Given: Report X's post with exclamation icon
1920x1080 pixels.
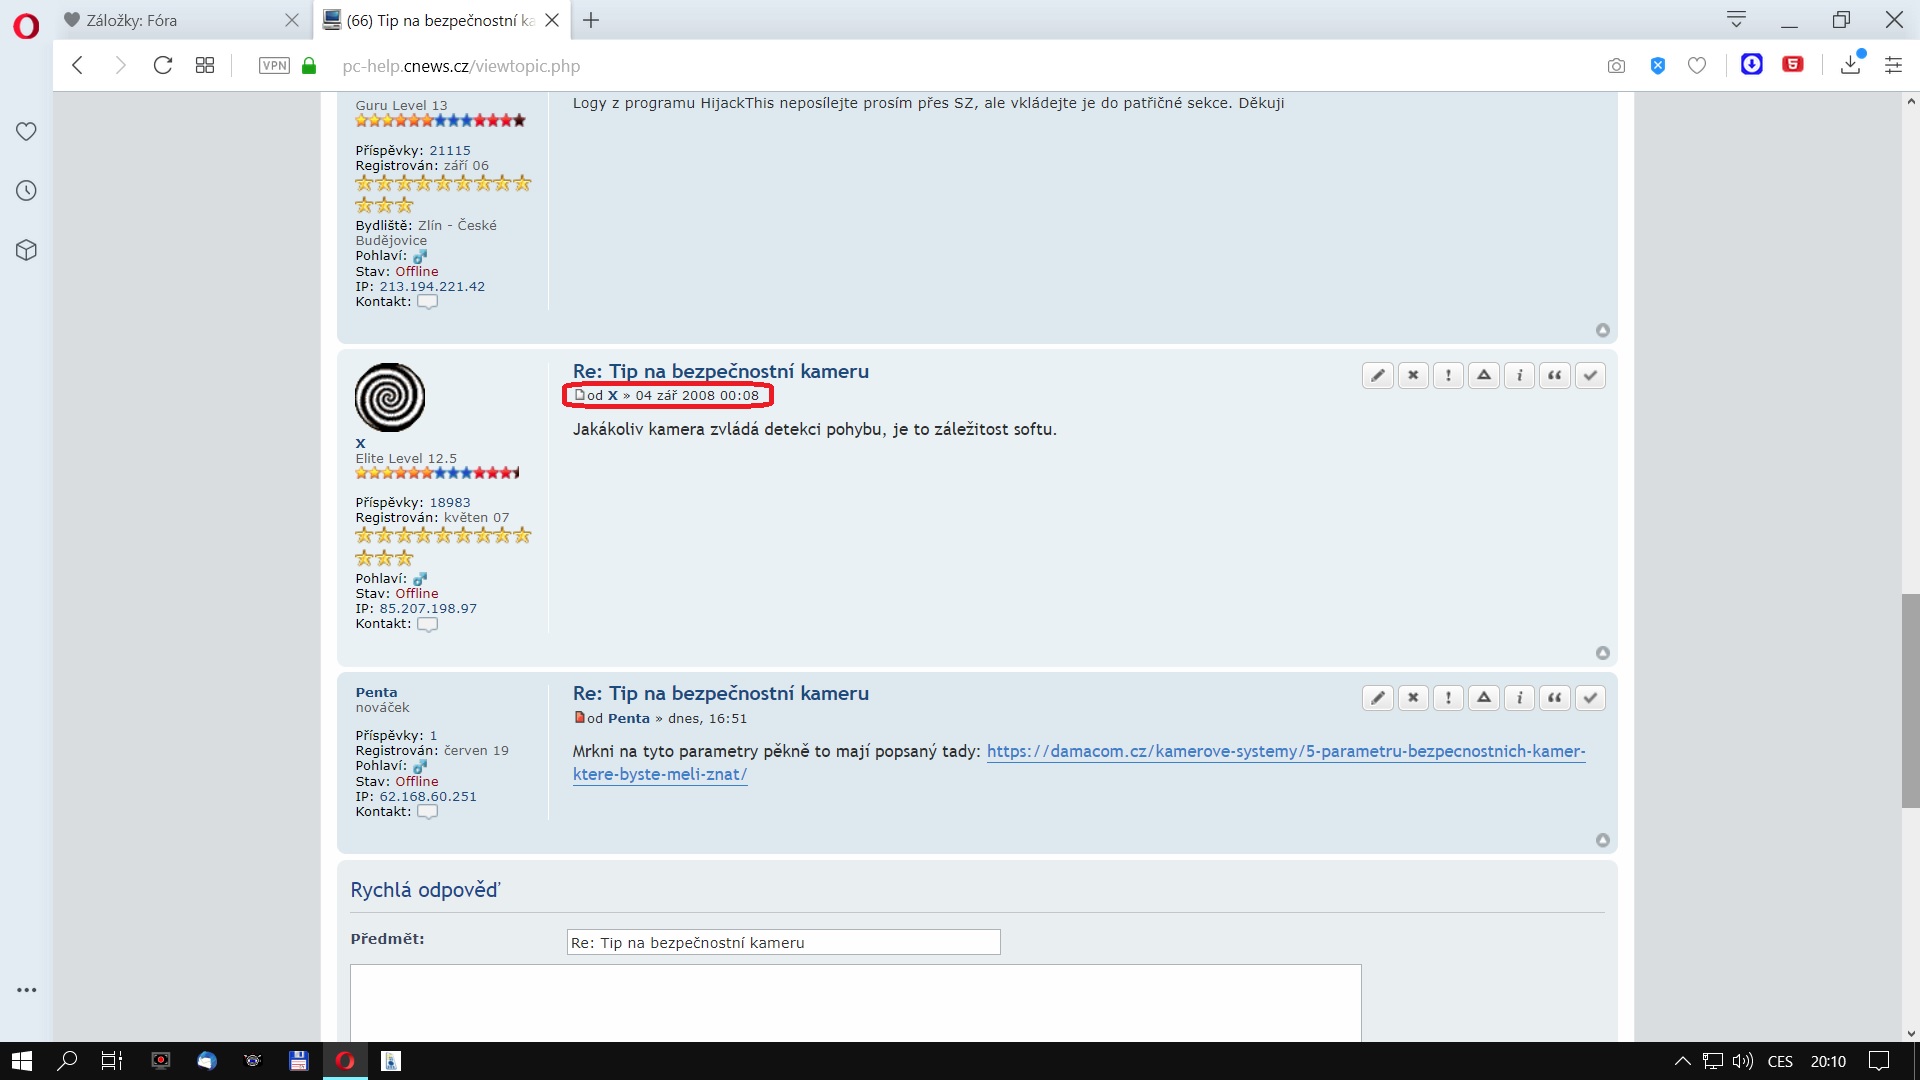Looking at the screenshot, I should click(x=1448, y=375).
